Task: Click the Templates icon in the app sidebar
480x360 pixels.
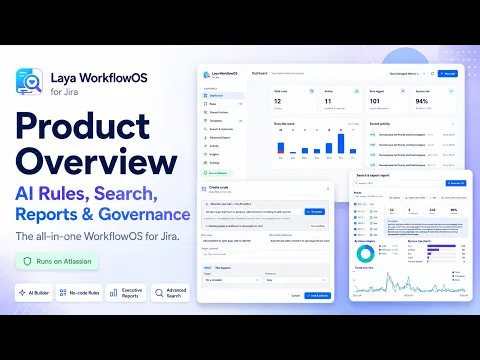Action: click(205, 121)
